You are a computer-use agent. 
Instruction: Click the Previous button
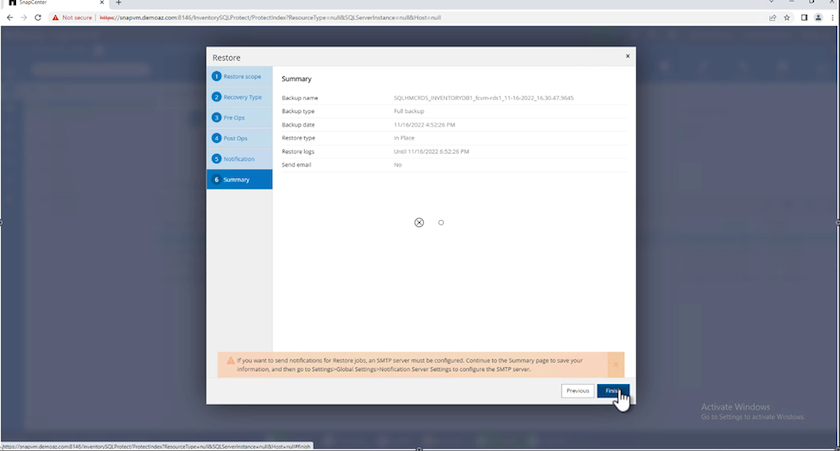click(x=578, y=391)
